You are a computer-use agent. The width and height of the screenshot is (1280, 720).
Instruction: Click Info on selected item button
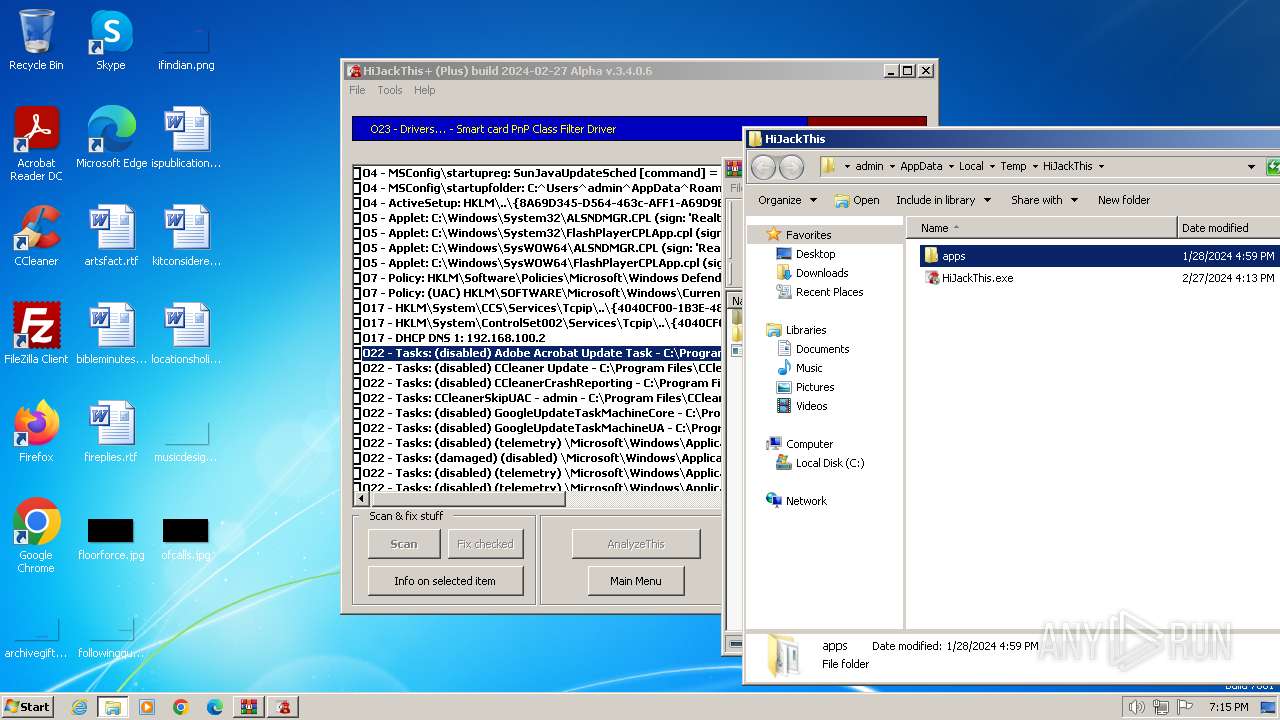coord(445,581)
